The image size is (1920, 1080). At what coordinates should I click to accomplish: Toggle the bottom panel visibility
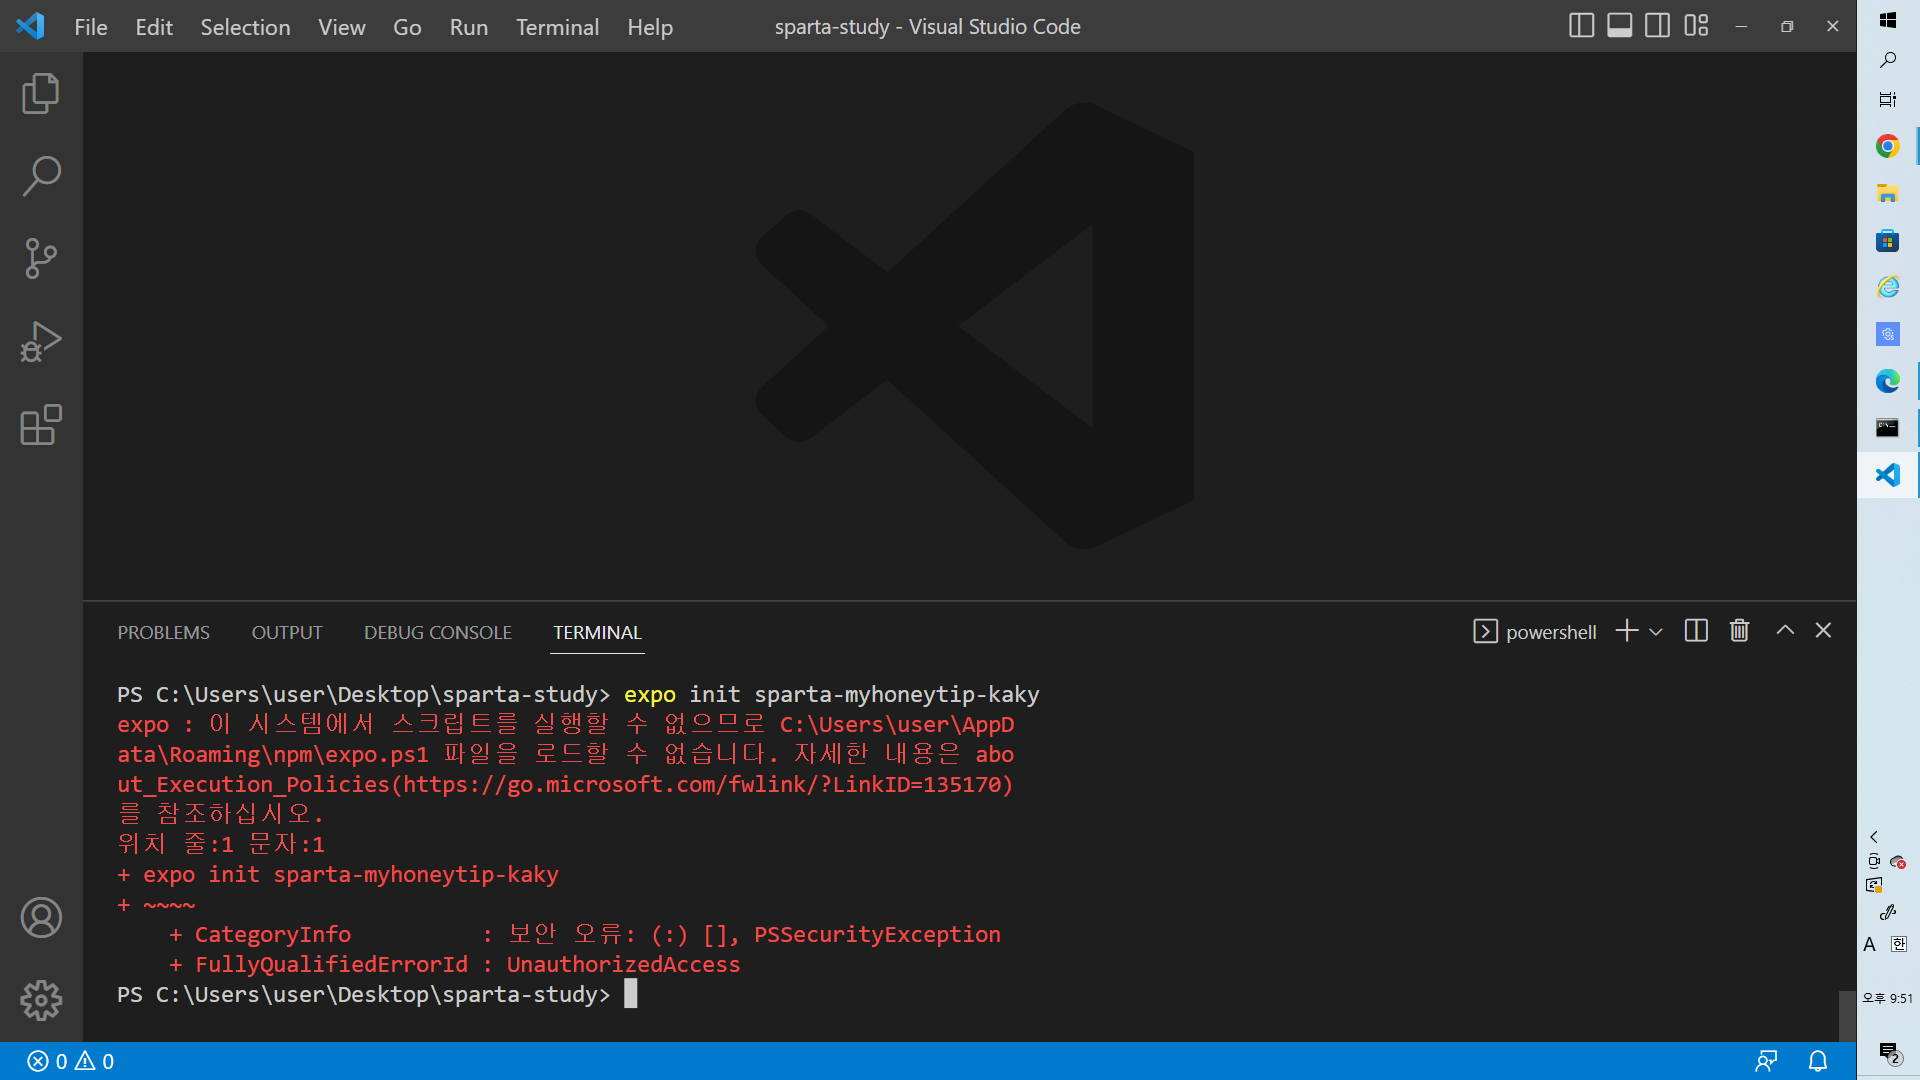click(1620, 26)
